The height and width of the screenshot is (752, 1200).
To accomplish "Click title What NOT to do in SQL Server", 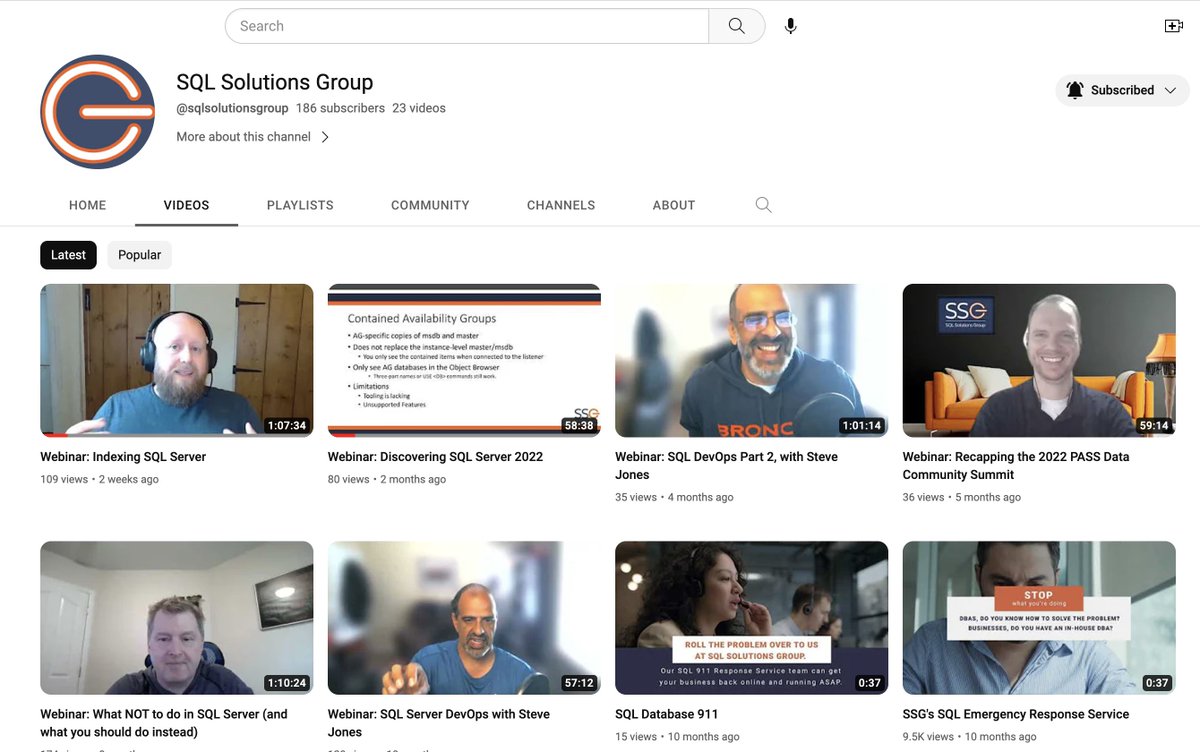I will click(x=164, y=723).
